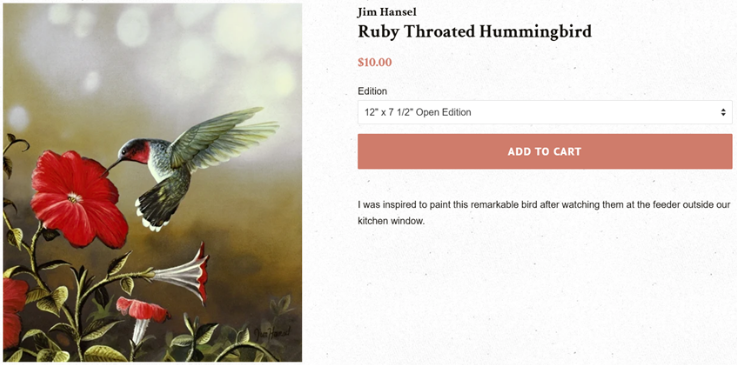
Task: Open the Jim Hansel artist link
Action: pos(387,12)
